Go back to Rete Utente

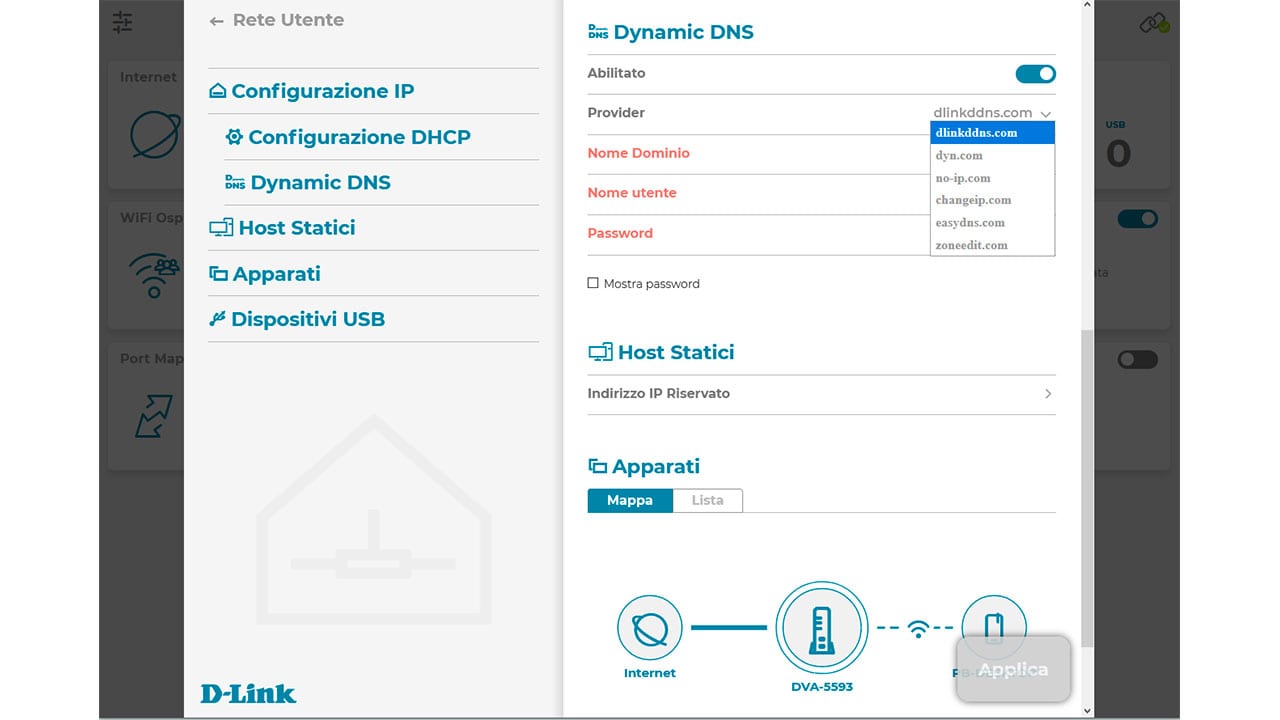coord(277,20)
